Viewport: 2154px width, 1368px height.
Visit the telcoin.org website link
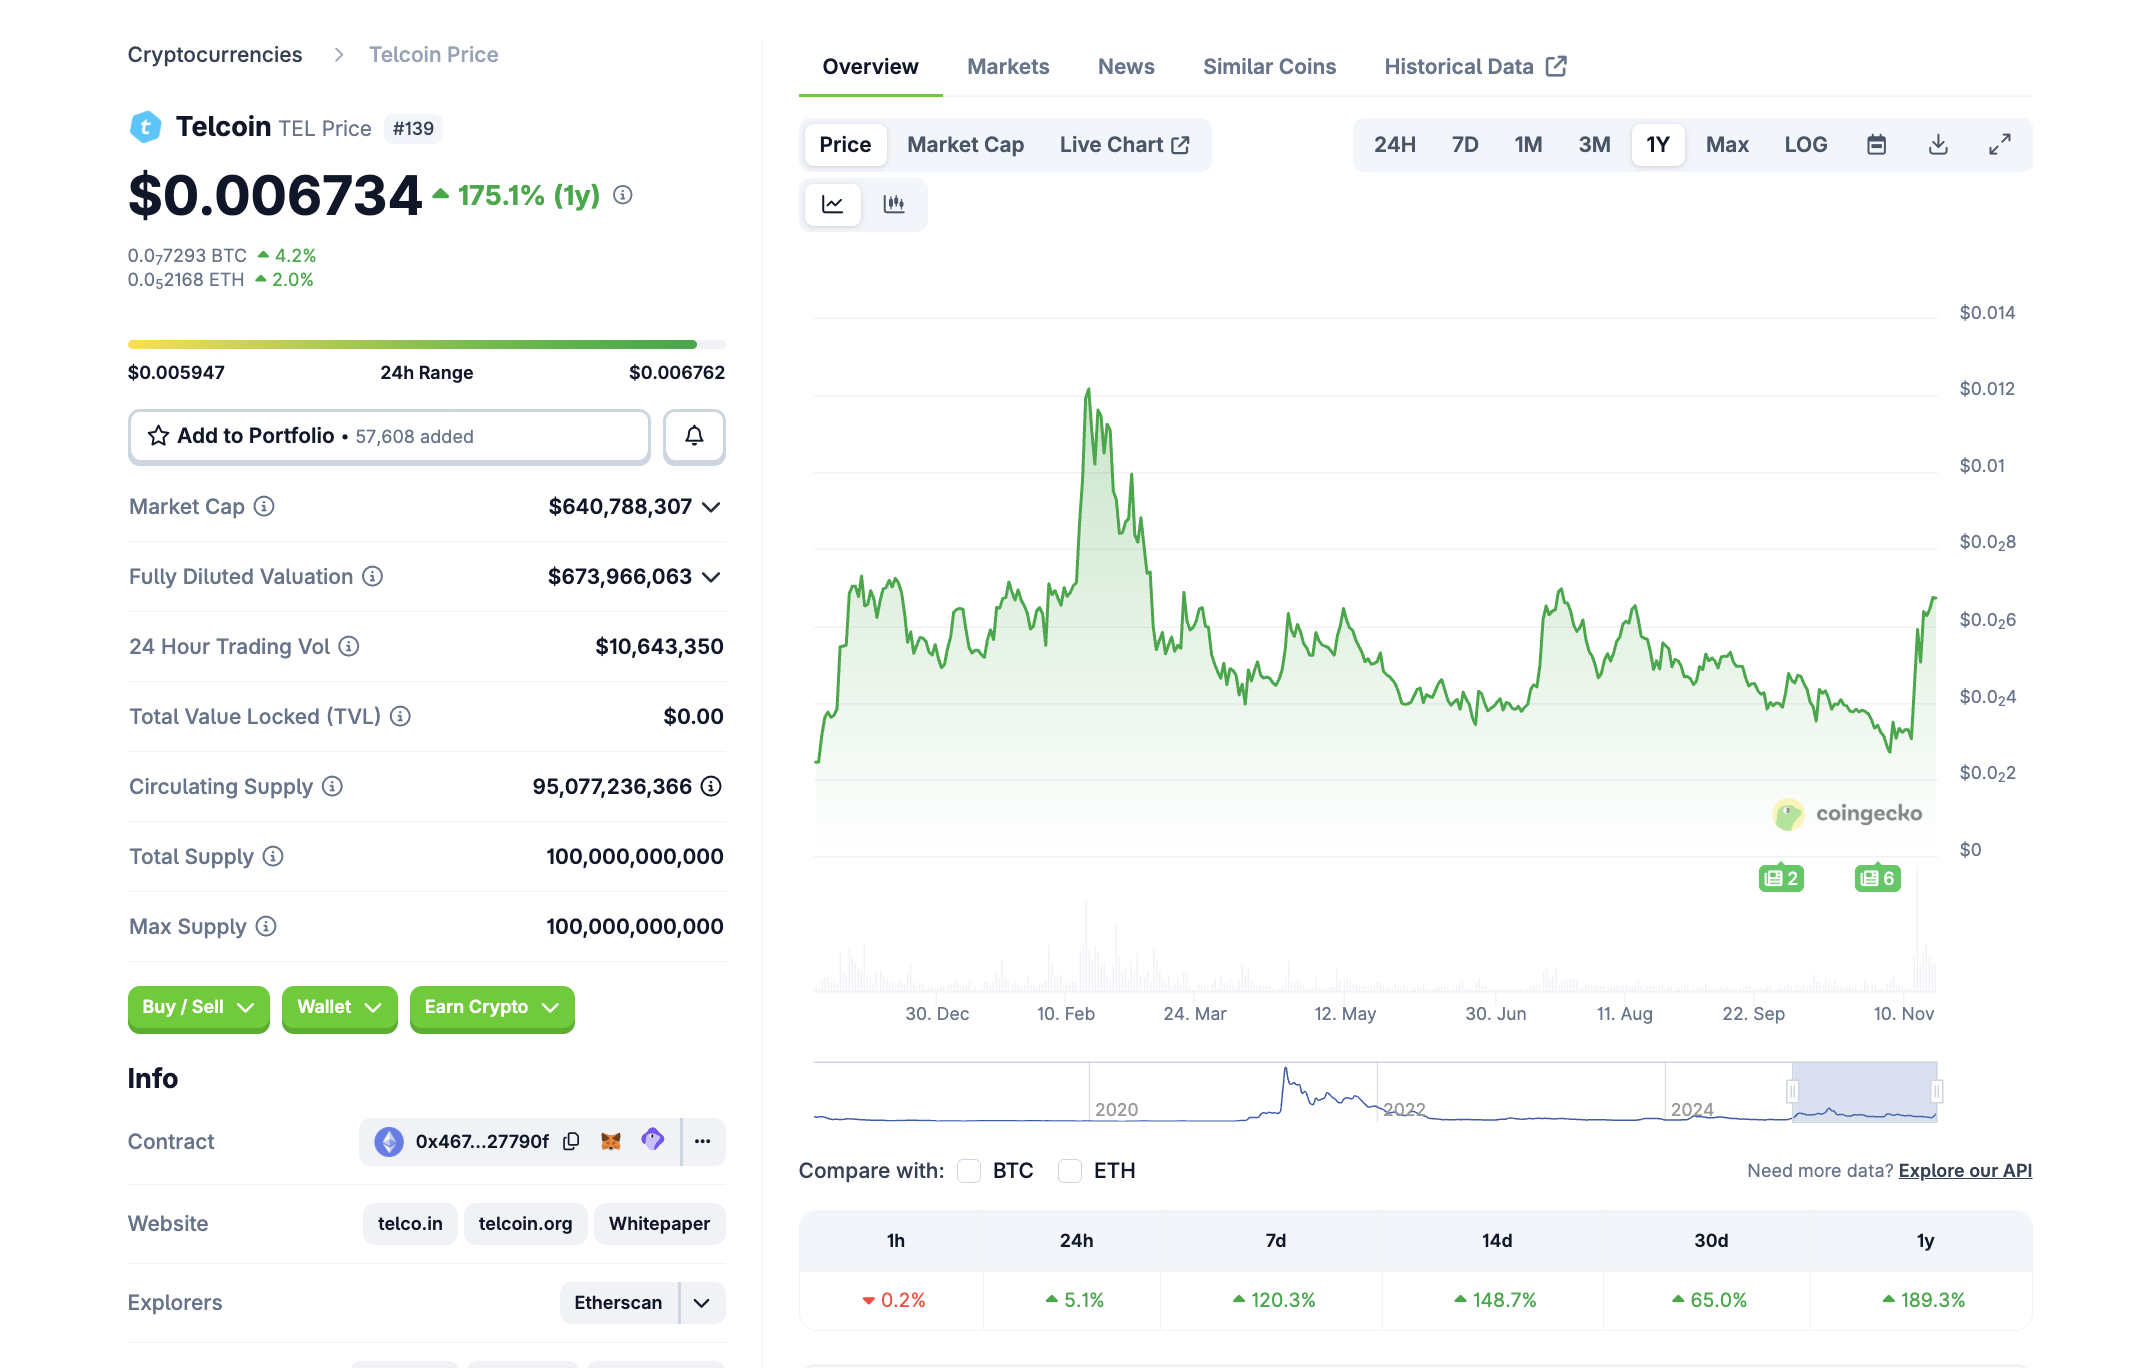pyautogui.click(x=525, y=1223)
